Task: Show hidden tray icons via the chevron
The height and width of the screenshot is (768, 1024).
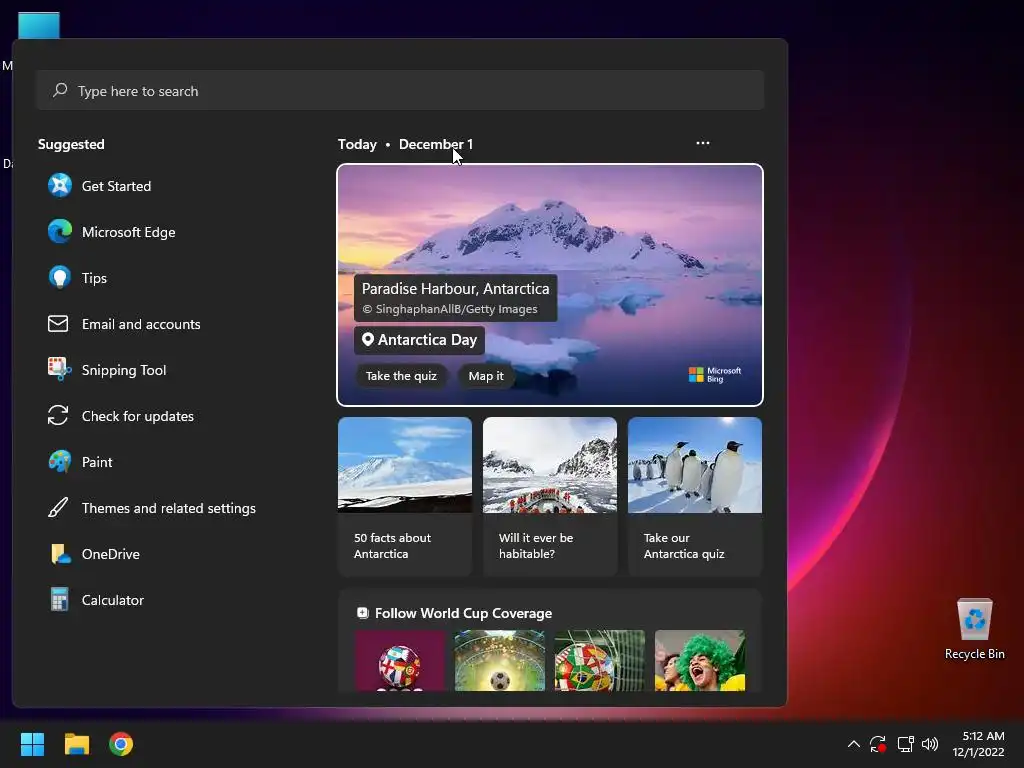Action: coord(854,744)
